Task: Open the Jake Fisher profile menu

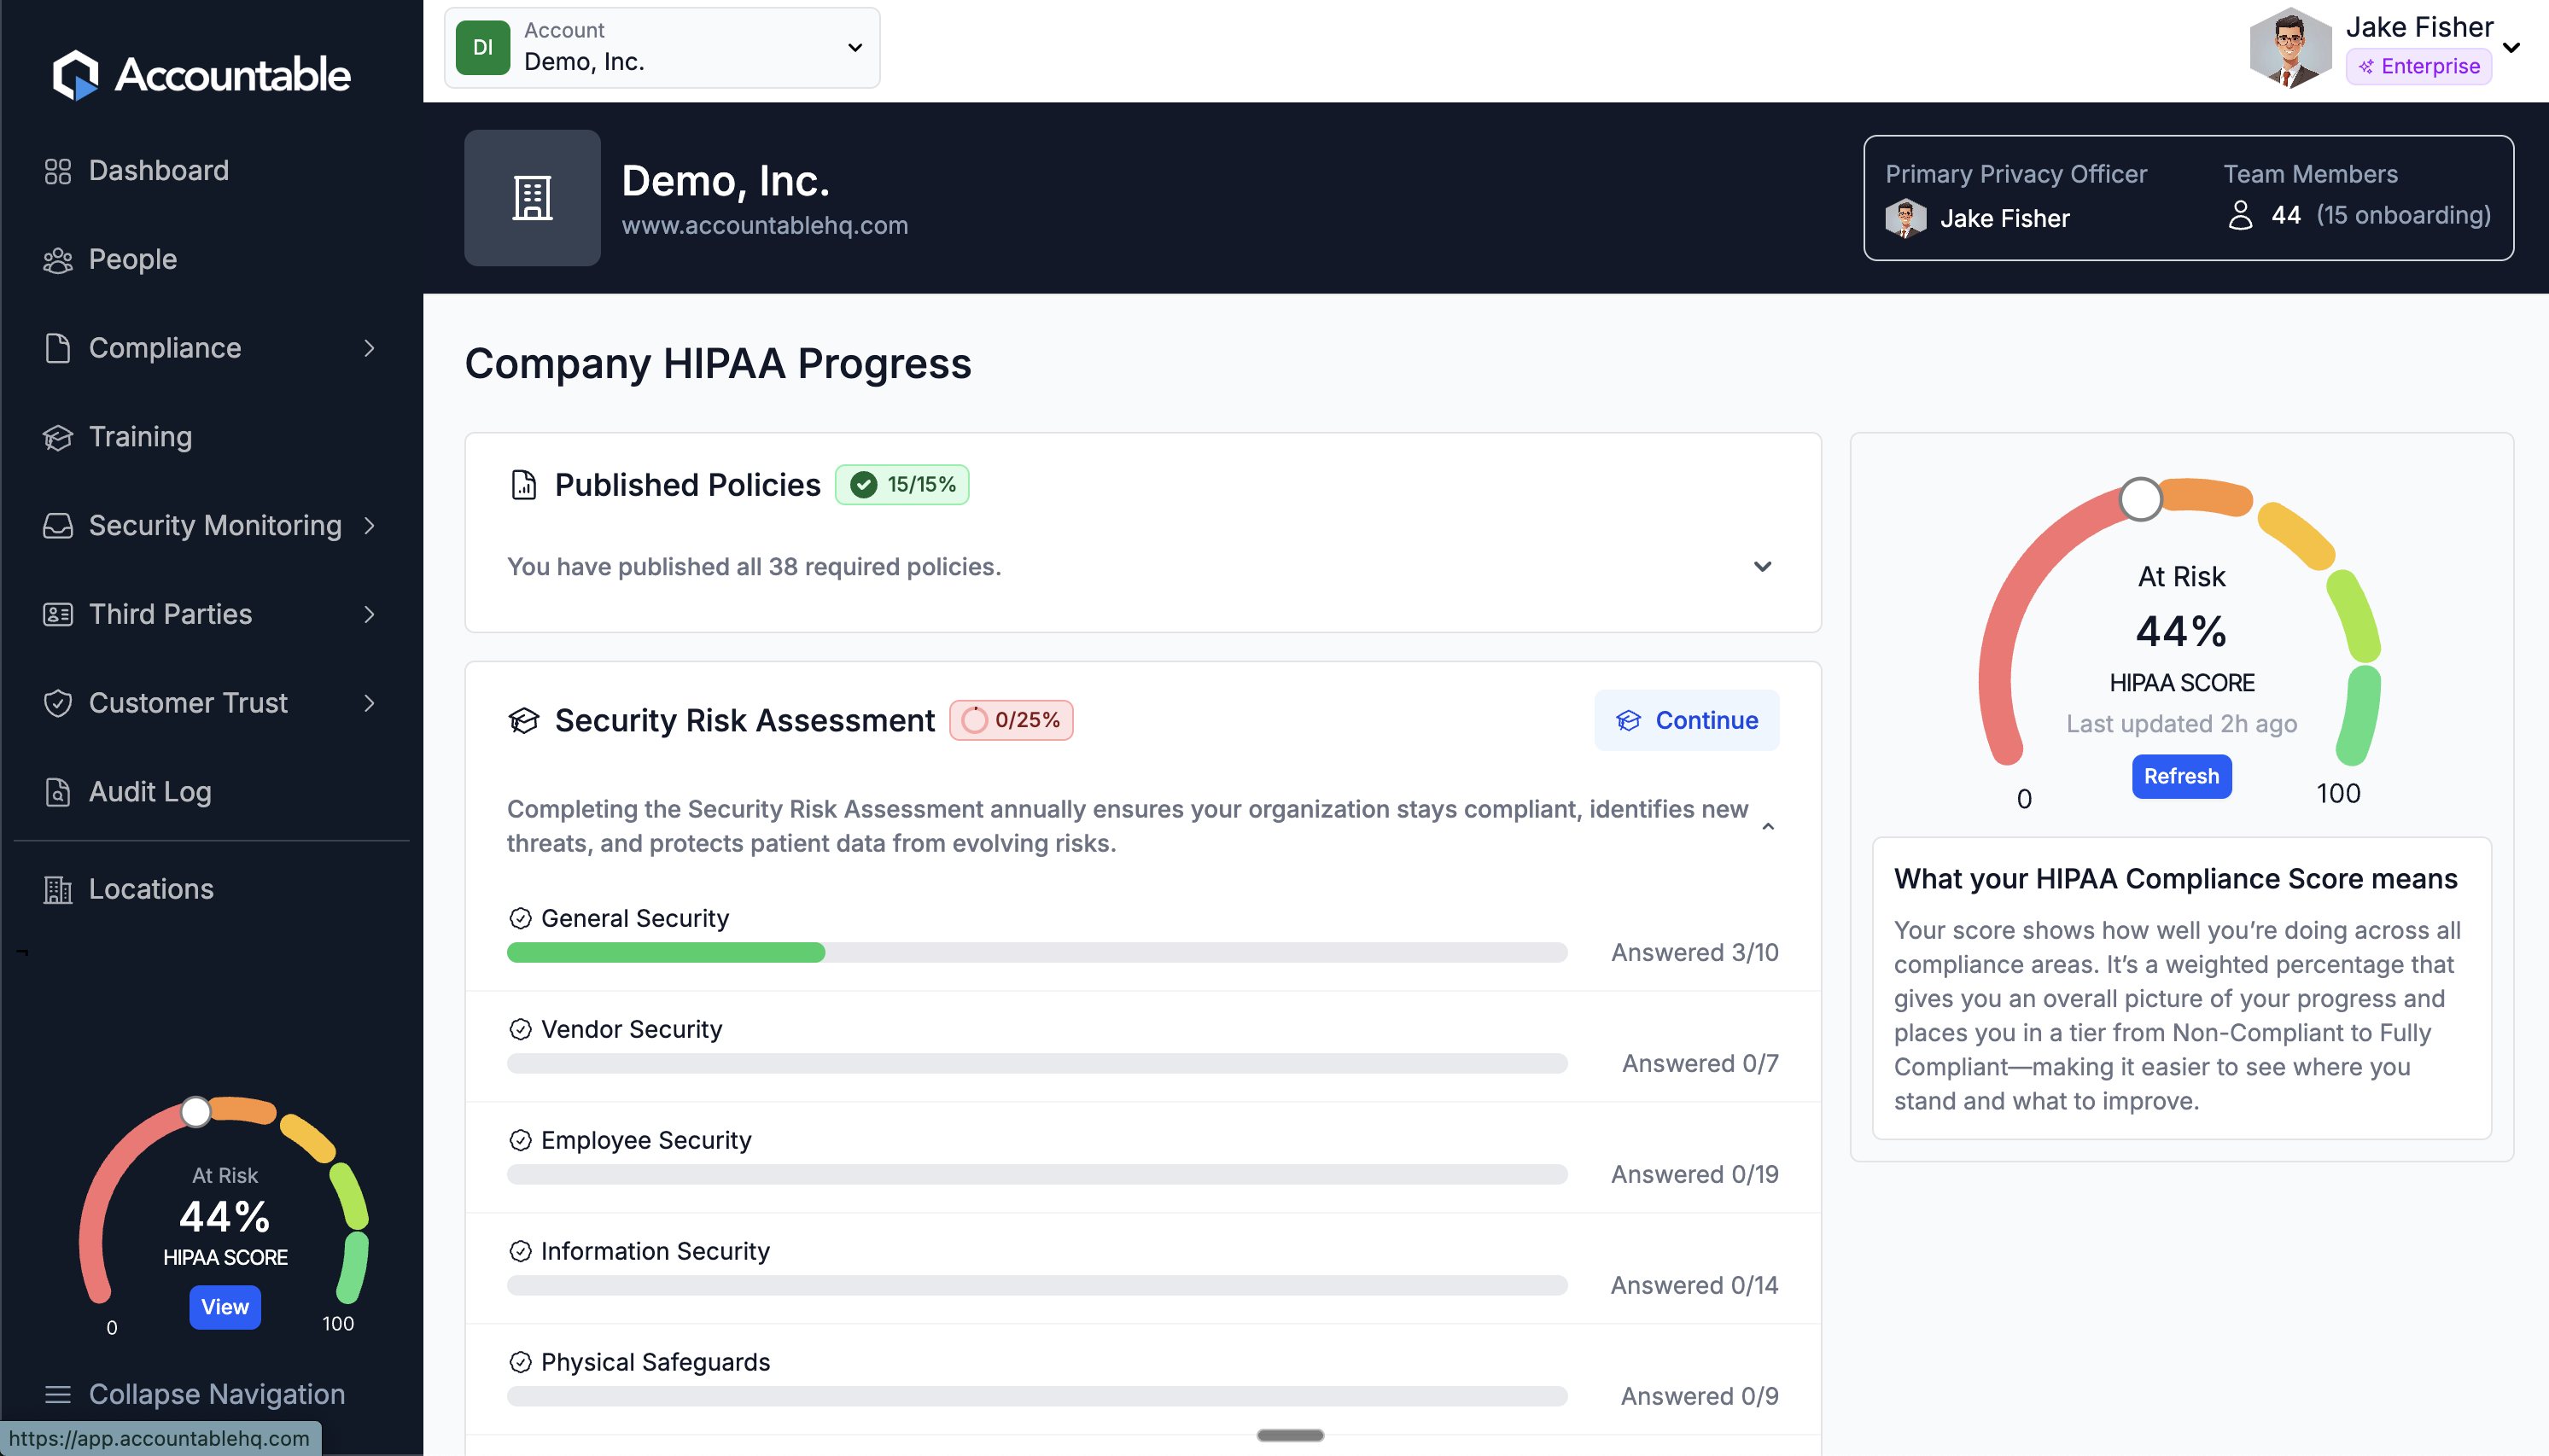Action: pyautogui.click(x=2510, y=47)
